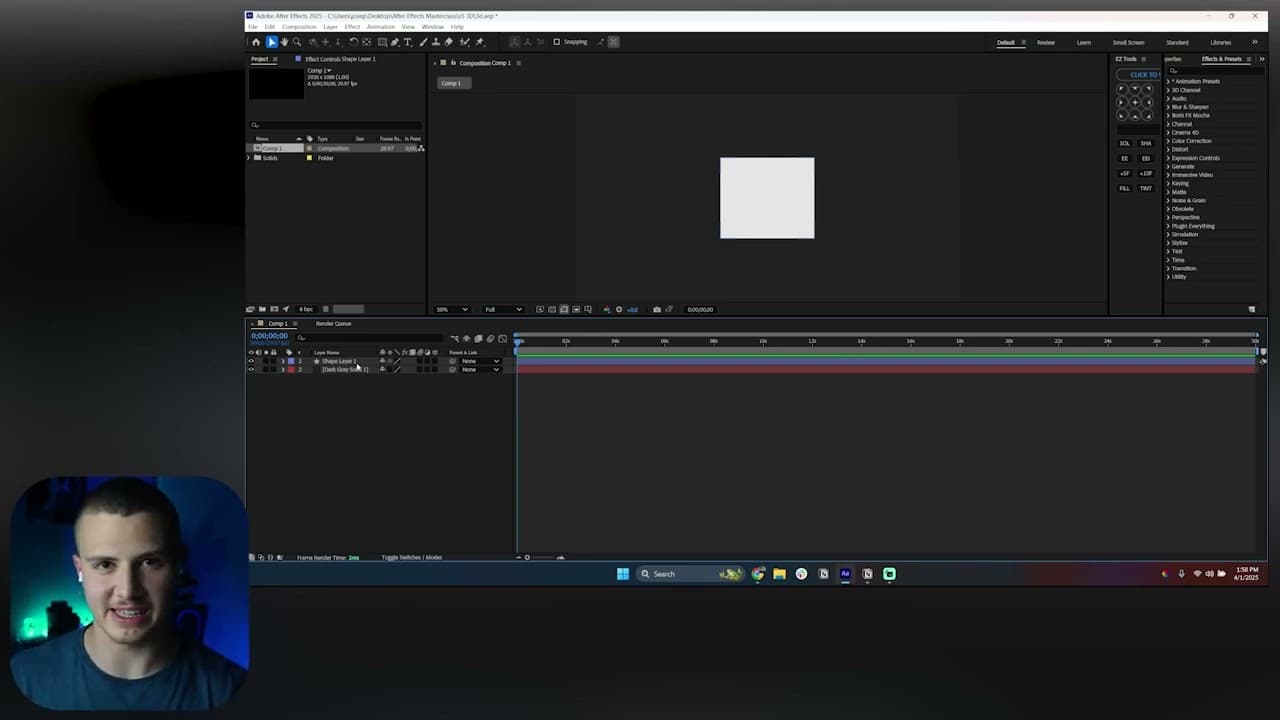This screenshot has height=720, width=1280.
Task: Select the Hand tool
Action: click(x=285, y=42)
